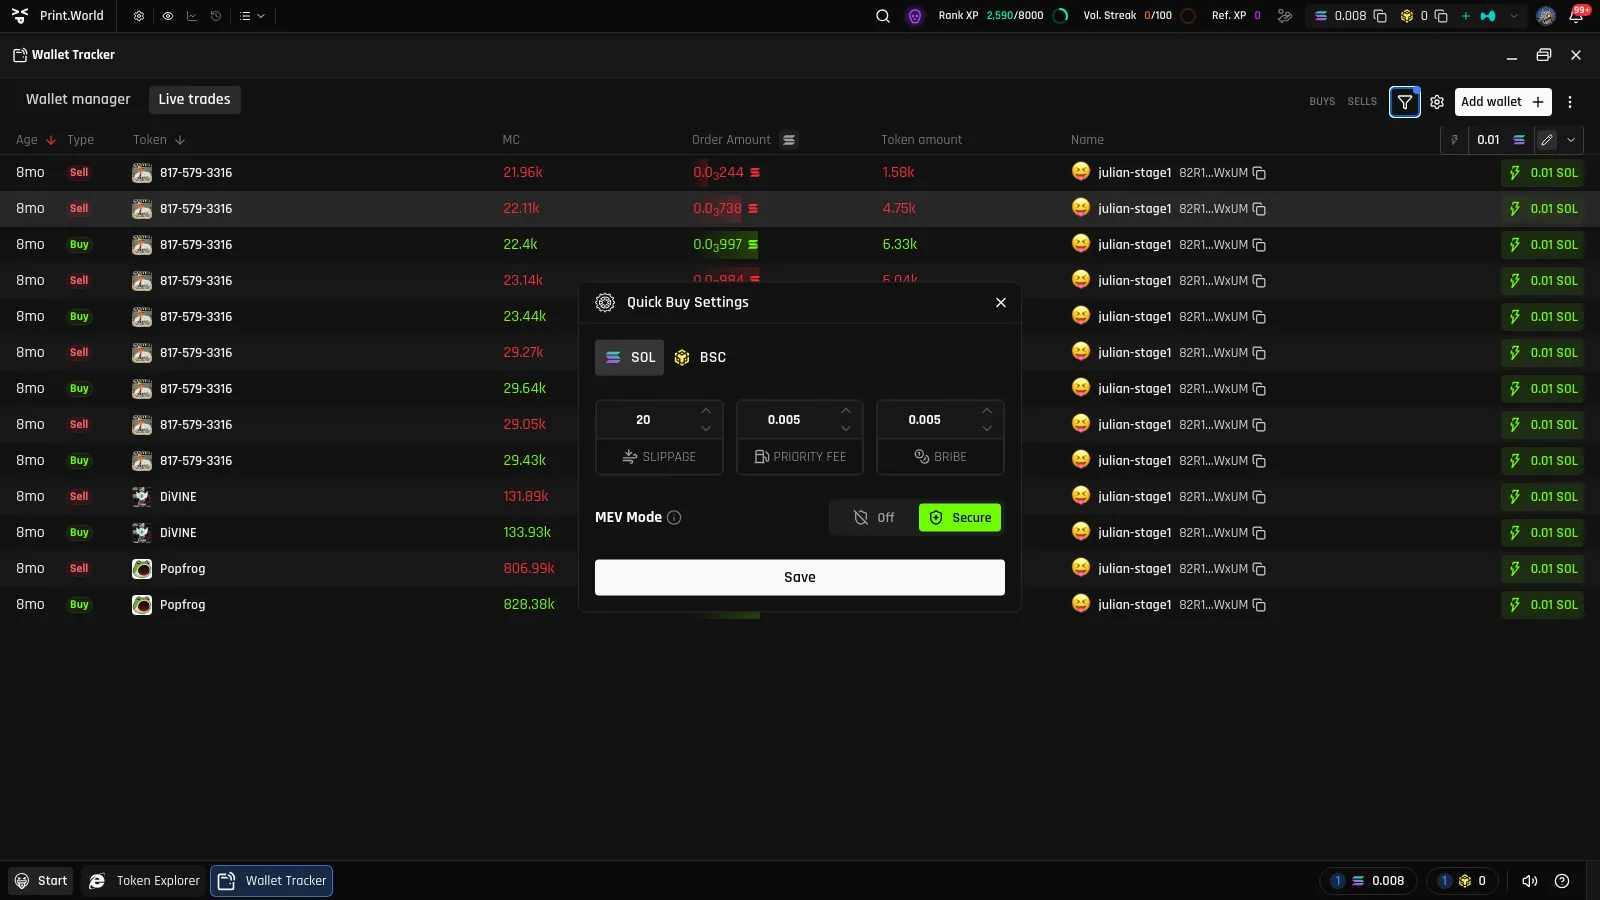Toggle the Order Amount currency icon

coord(789,140)
